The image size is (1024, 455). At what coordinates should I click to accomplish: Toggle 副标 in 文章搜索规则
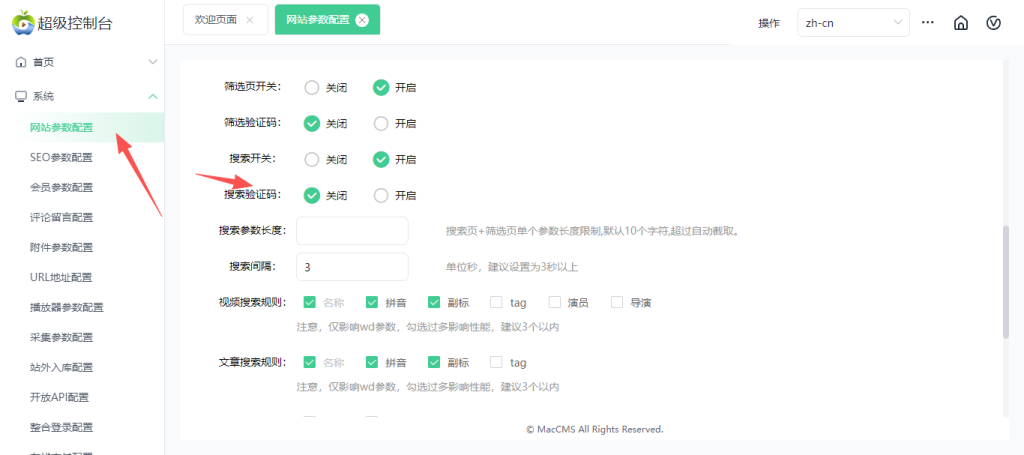click(434, 362)
